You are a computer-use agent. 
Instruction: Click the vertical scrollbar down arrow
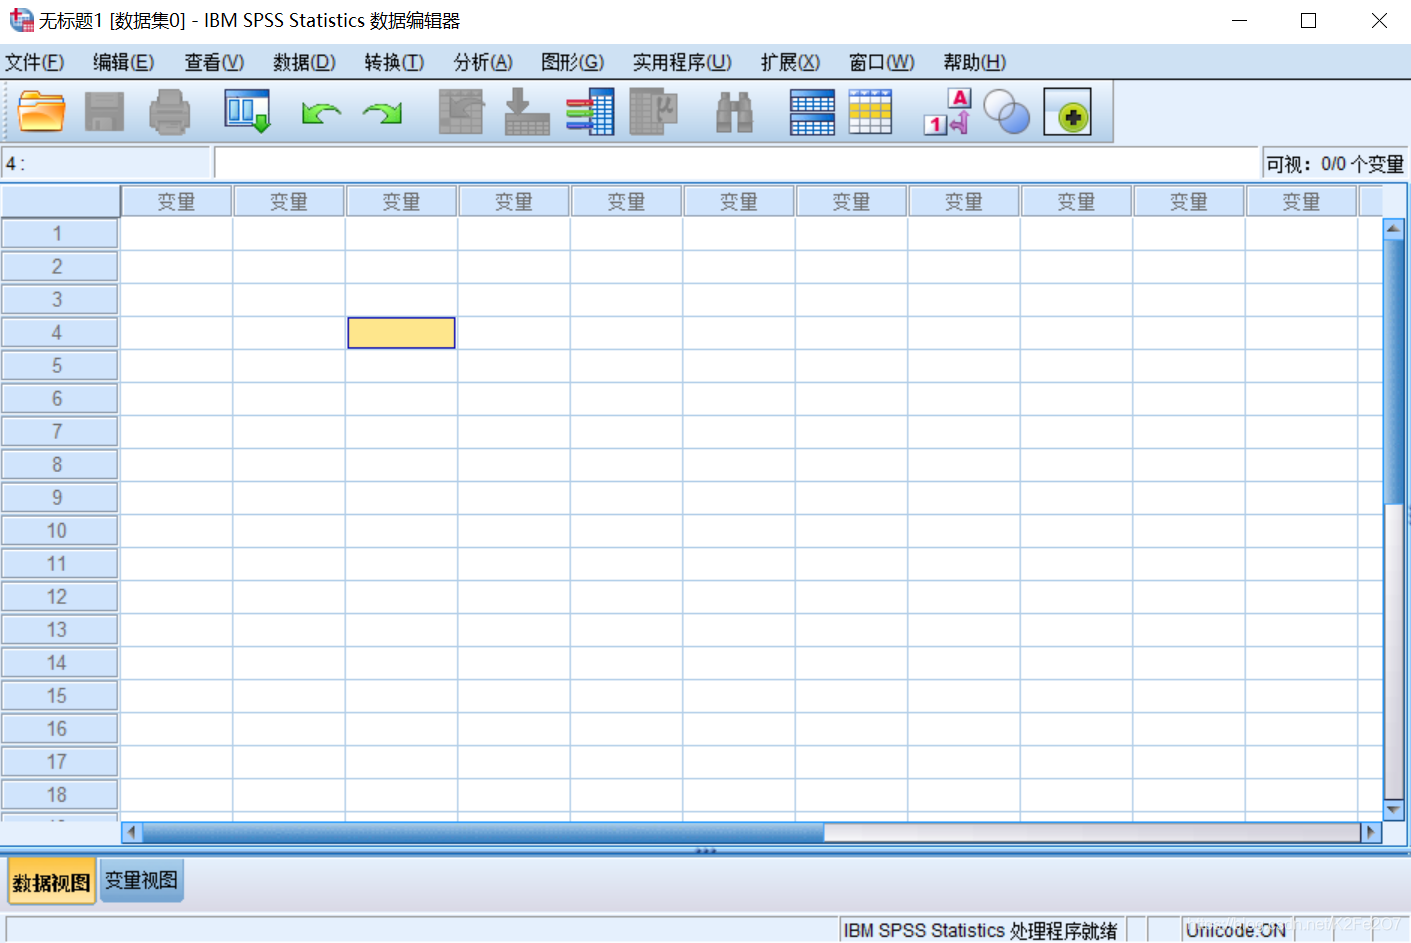coord(1393,809)
